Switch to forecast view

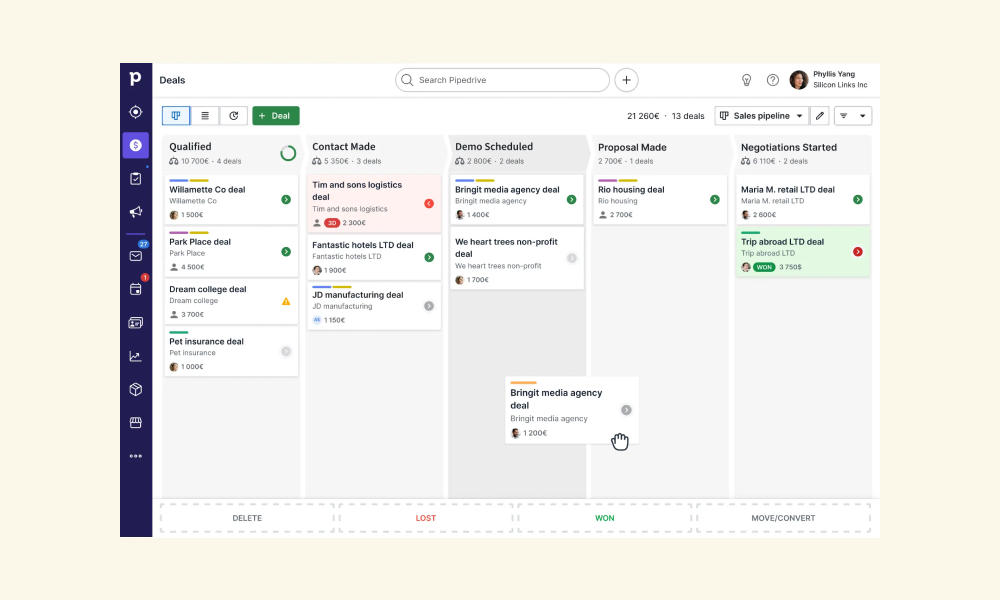click(233, 115)
